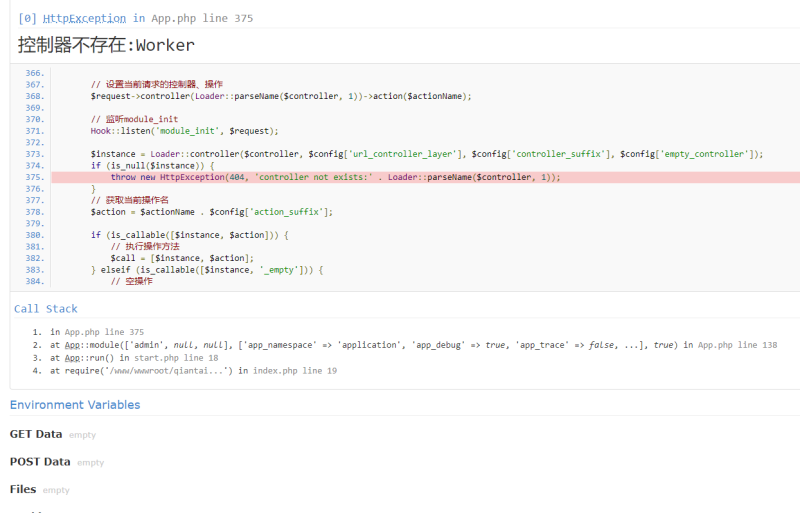Click 'empty' next to POST Data
Screen dimensions: 800x513
click(90, 462)
